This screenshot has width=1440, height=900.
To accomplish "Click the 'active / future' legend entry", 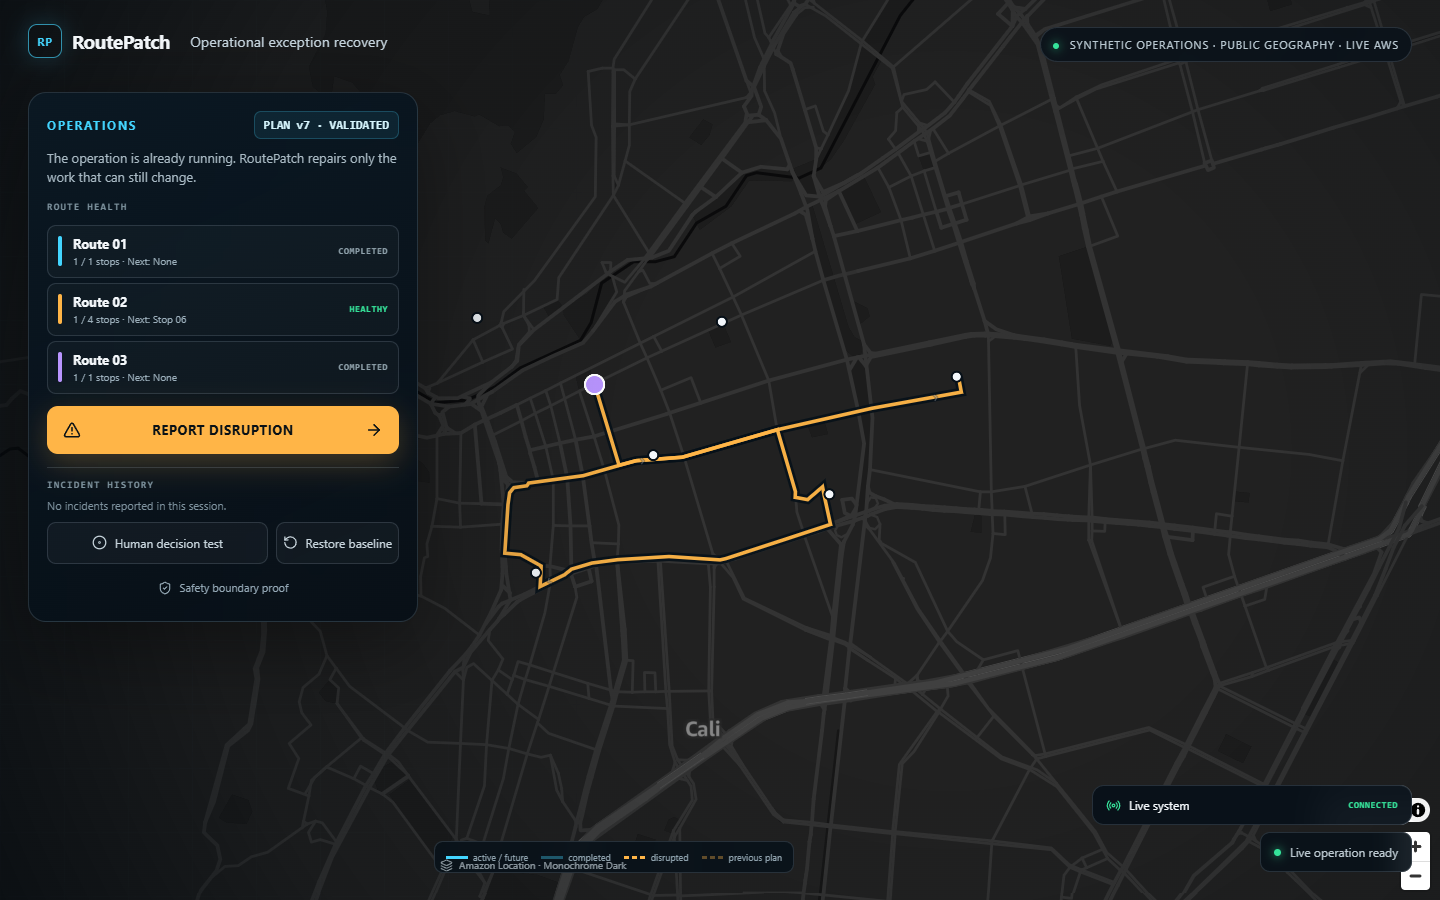I will (487, 858).
